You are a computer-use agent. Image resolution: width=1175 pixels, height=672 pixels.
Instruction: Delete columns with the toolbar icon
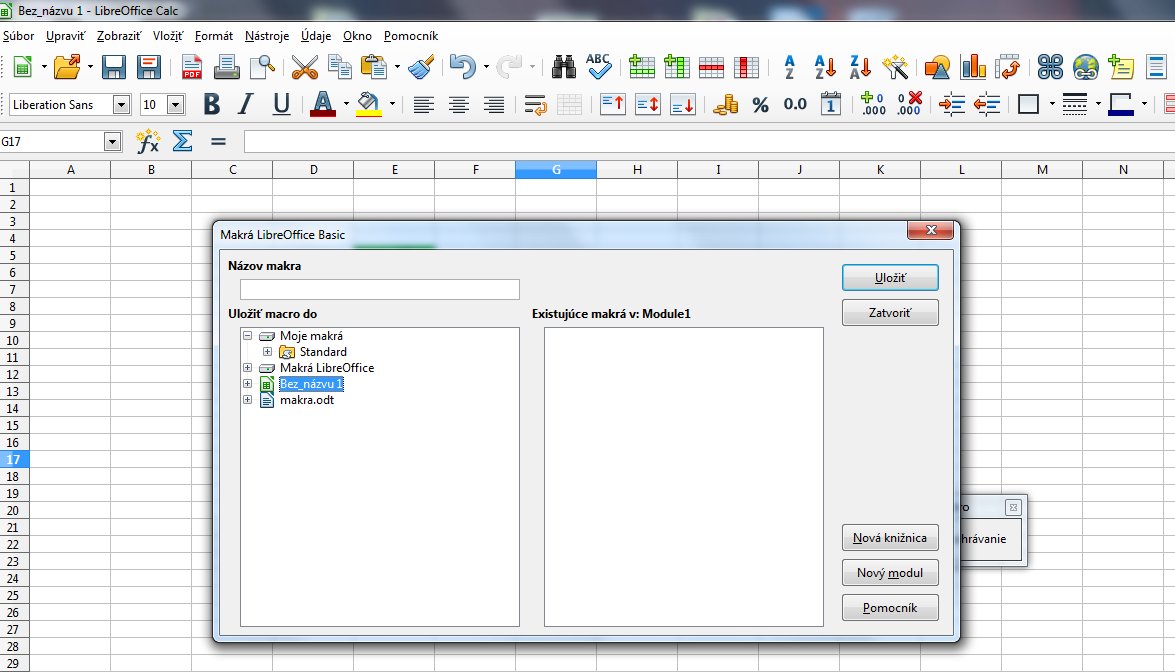tap(746, 67)
